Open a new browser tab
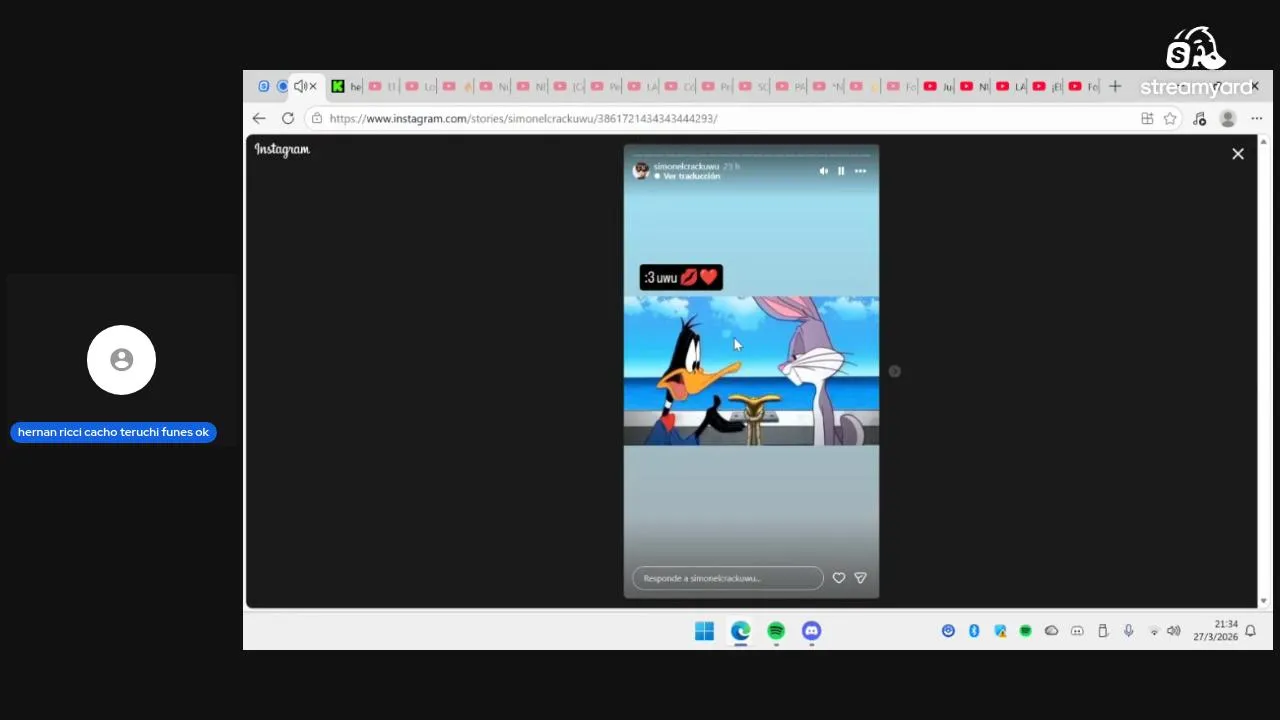Image resolution: width=1280 pixels, height=720 pixels. point(1115,87)
